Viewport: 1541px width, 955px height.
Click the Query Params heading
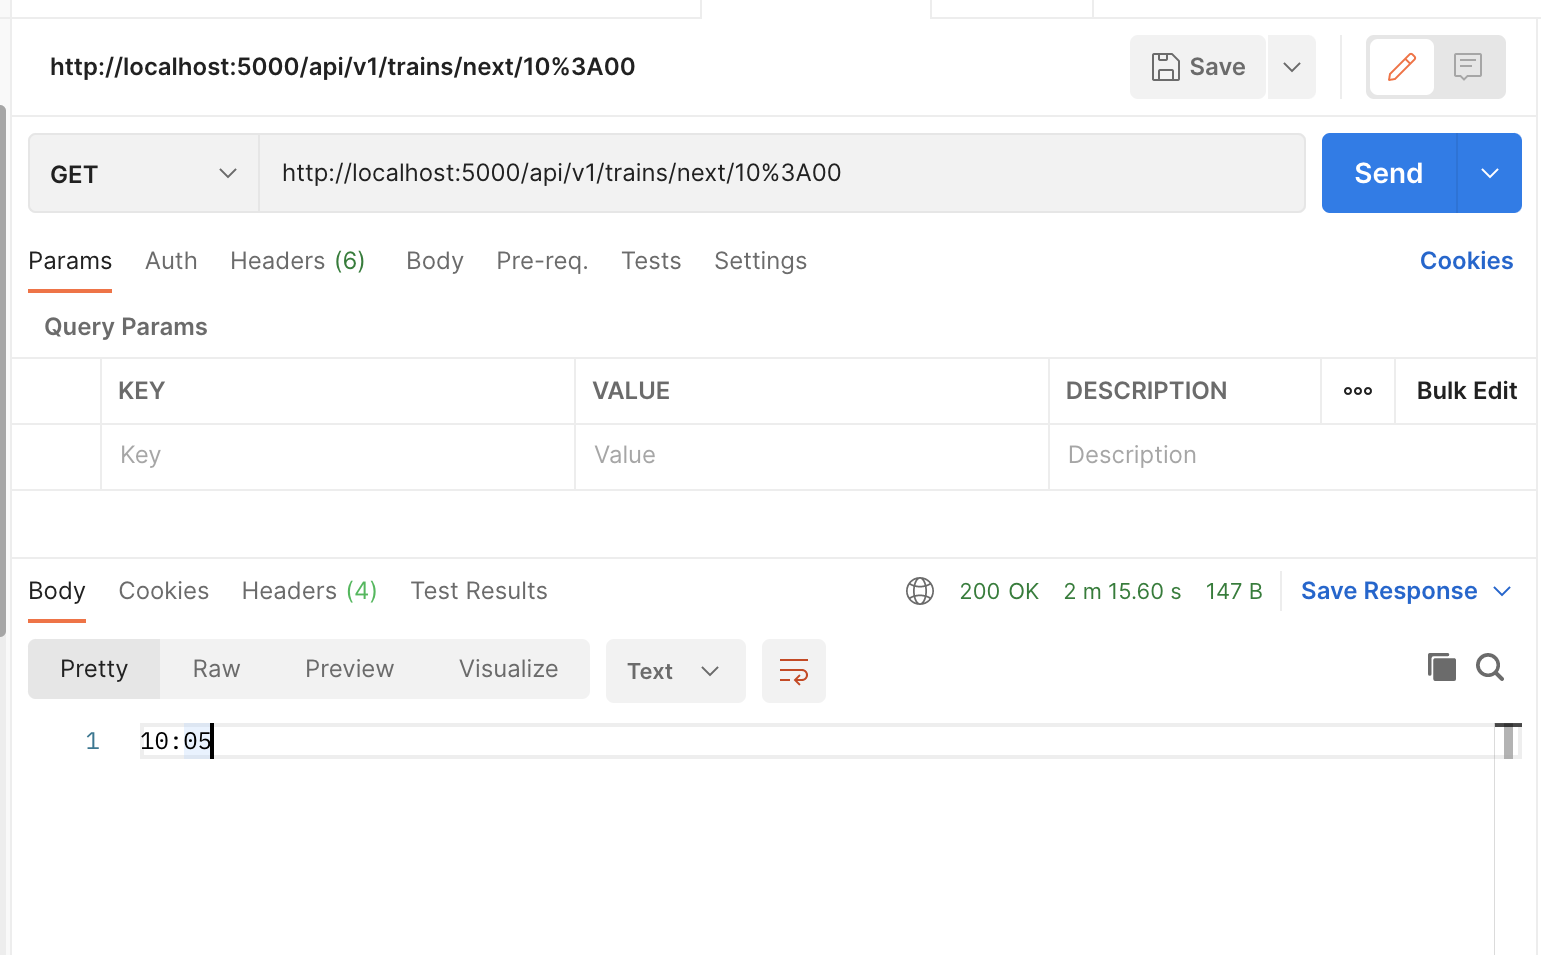[126, 327]
